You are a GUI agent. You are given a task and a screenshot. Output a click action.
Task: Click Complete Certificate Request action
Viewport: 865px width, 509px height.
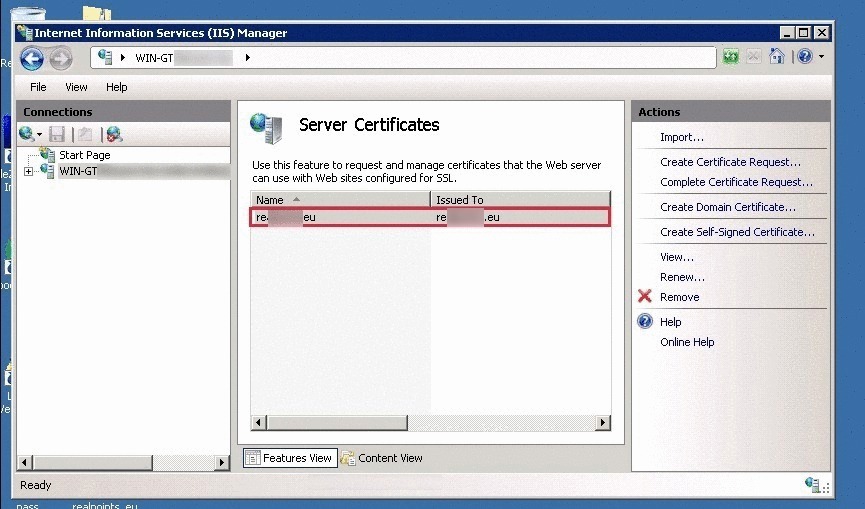pyautogui.click(x=736, y=182)
